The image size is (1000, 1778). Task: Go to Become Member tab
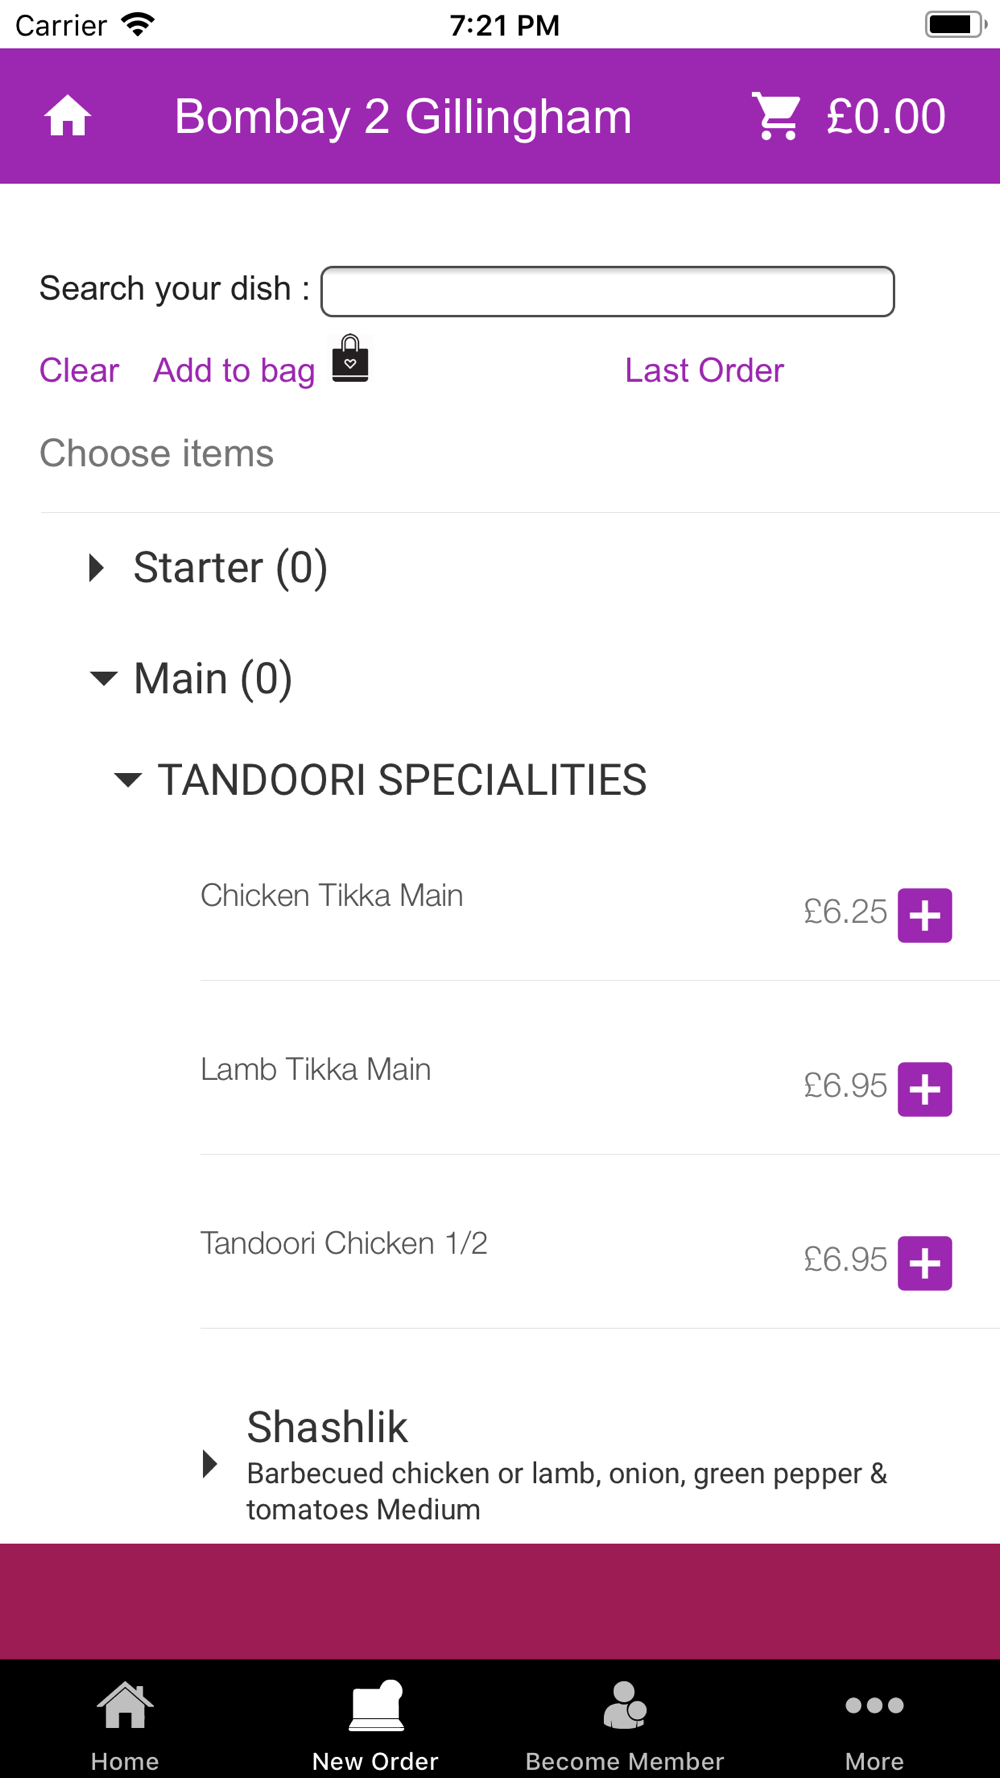point(625,1722)
